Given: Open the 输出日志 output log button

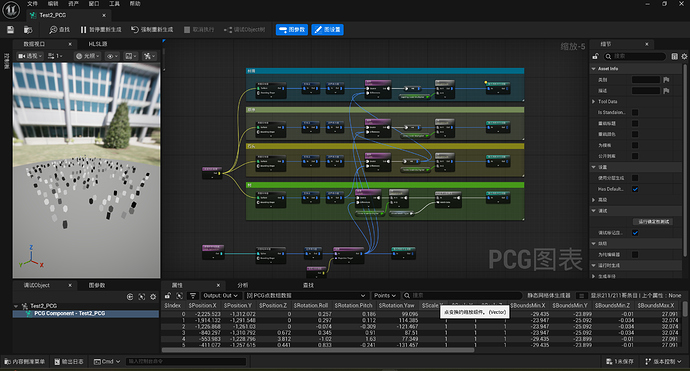Looking at the screenshot, I should pyautogui.click(x=69, y=361).
